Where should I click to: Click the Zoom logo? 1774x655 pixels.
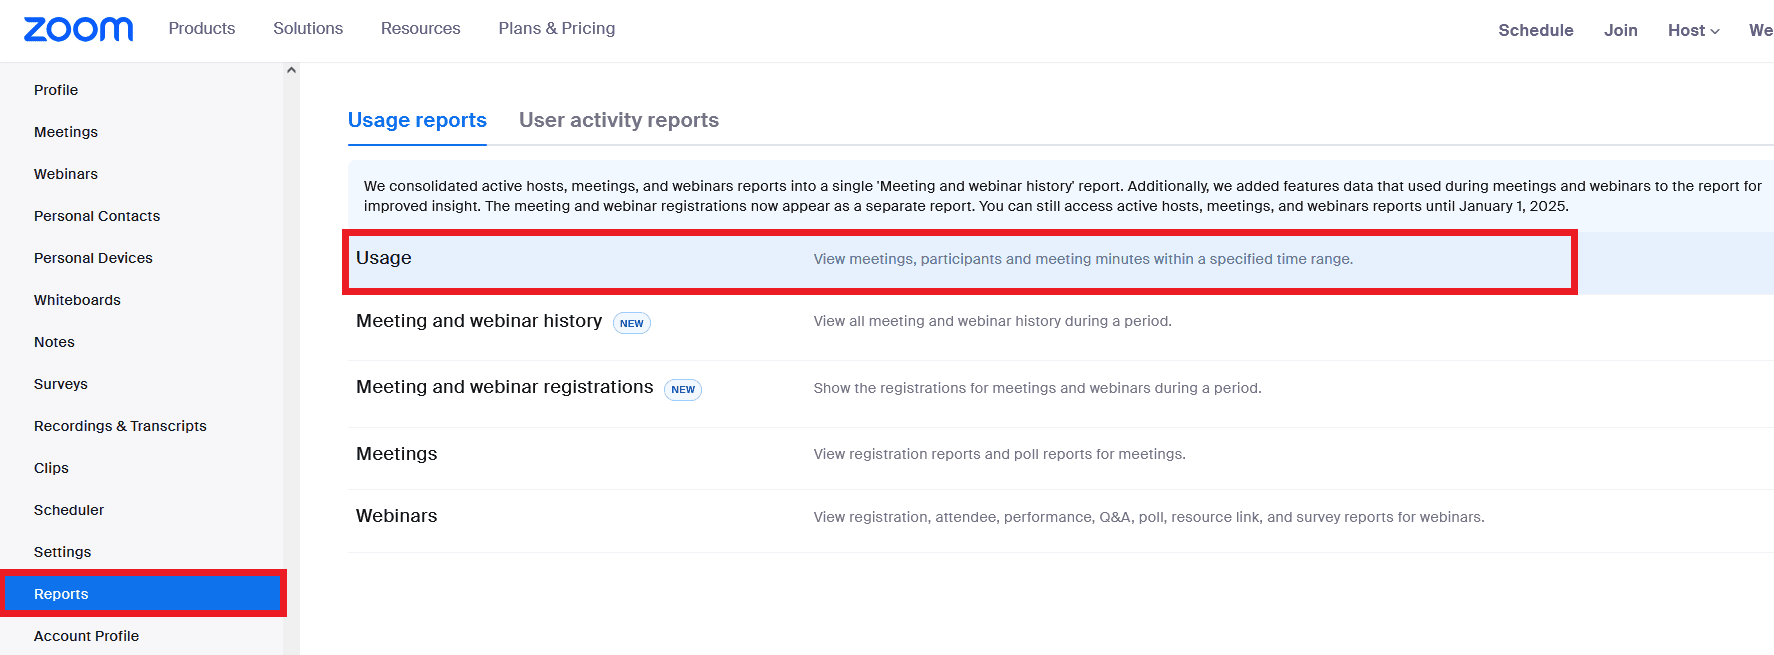click(x=78, y=29)
